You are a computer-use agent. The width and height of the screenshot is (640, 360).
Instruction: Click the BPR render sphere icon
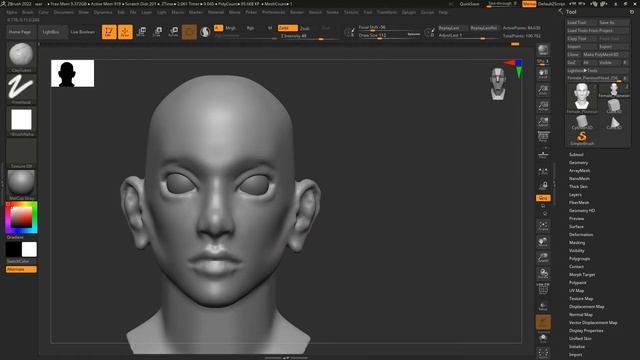(543, 51)
